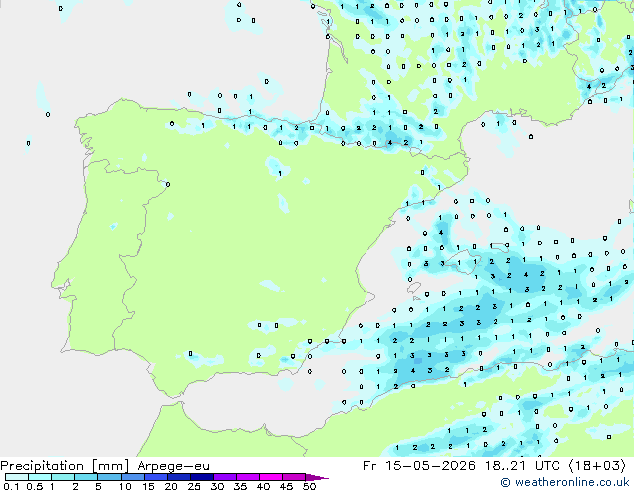634x490 pixels.
Task: Click the 30–35 mm purple legend swatch
Action: click(x=225, y=477)
